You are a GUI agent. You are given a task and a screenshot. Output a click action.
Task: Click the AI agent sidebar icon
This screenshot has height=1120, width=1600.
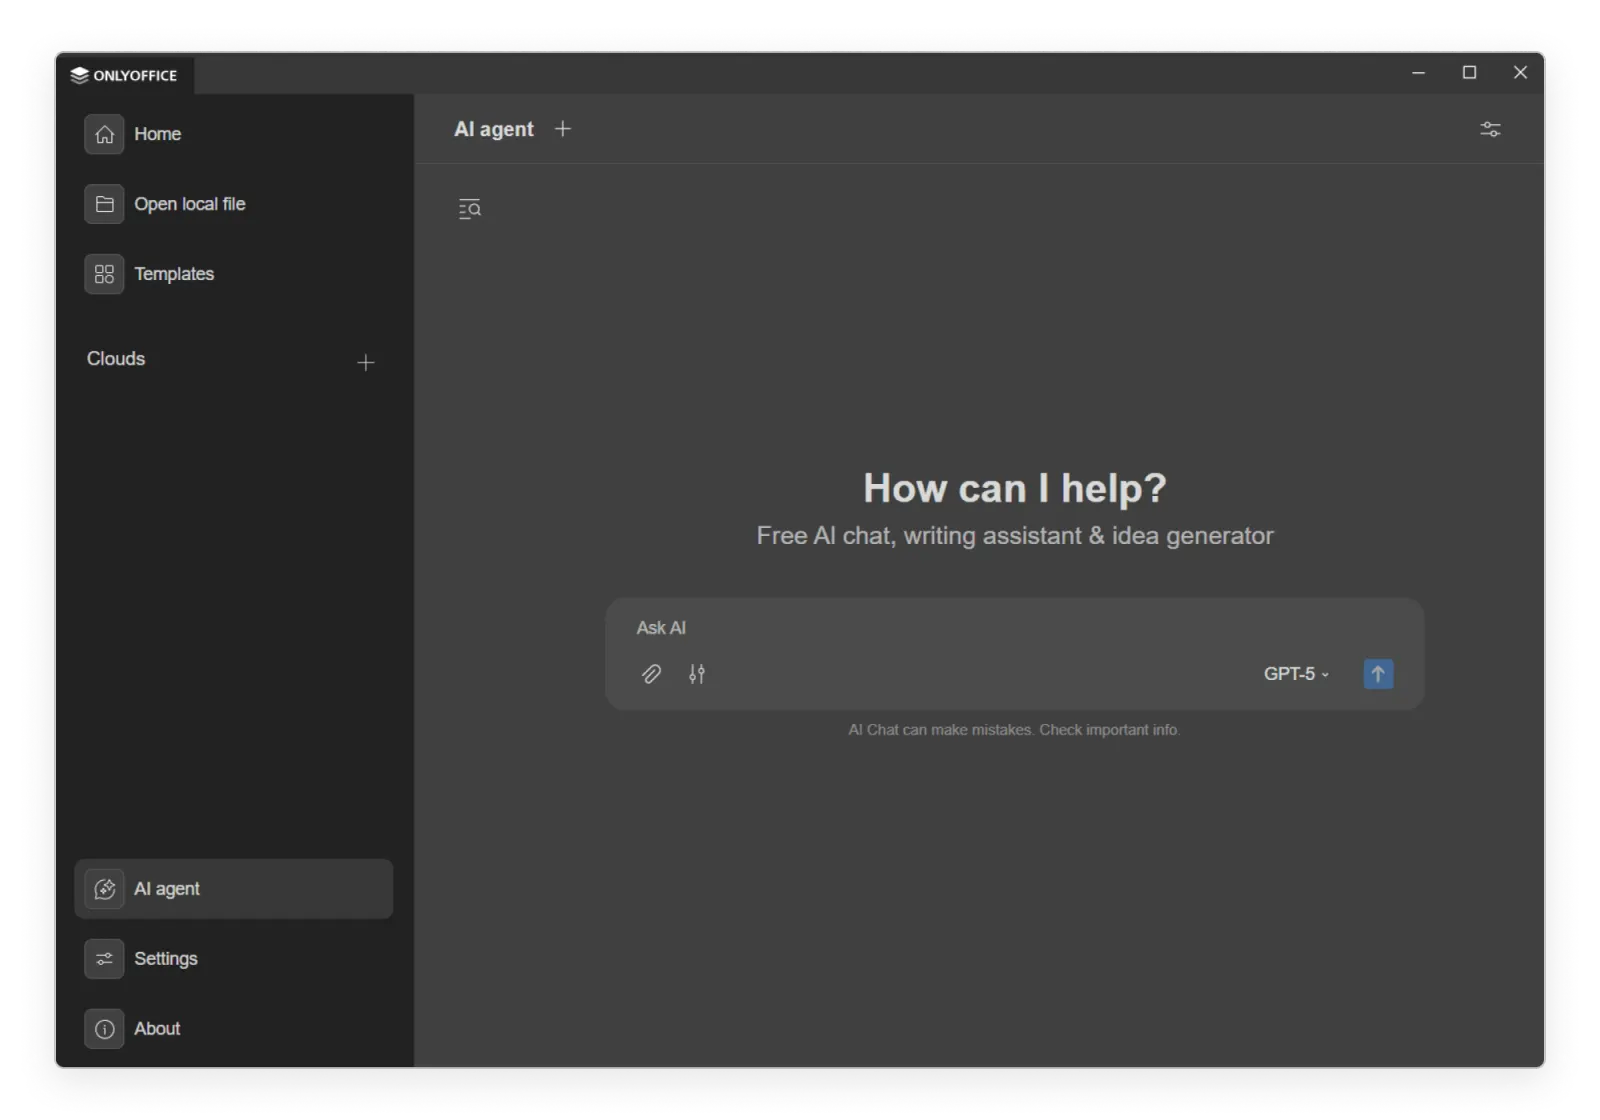pos(104,889)
